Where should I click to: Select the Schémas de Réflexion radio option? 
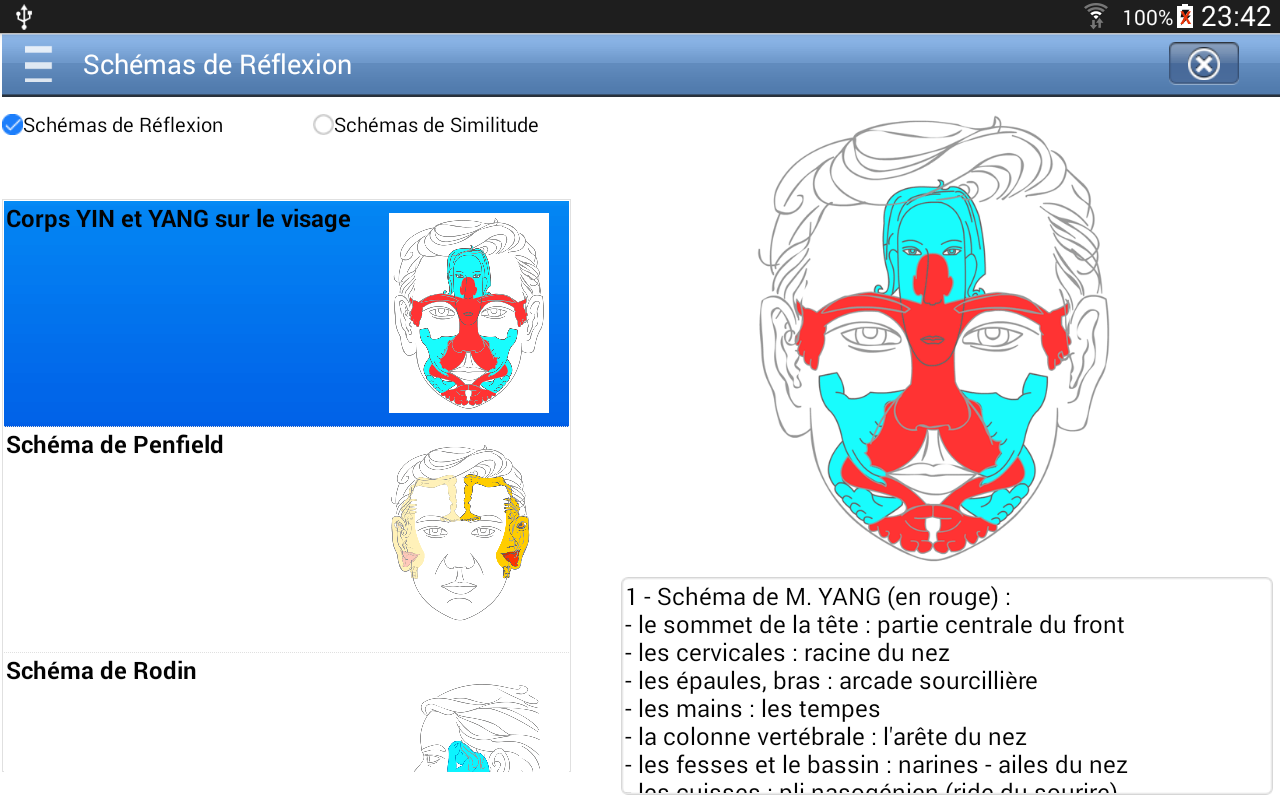click(x=112, y=125)
